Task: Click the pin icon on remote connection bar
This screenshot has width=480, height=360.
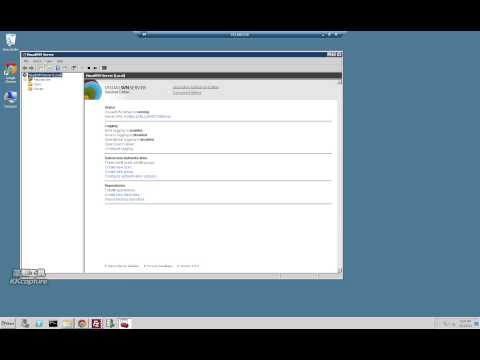Action: tap(144, 34)
